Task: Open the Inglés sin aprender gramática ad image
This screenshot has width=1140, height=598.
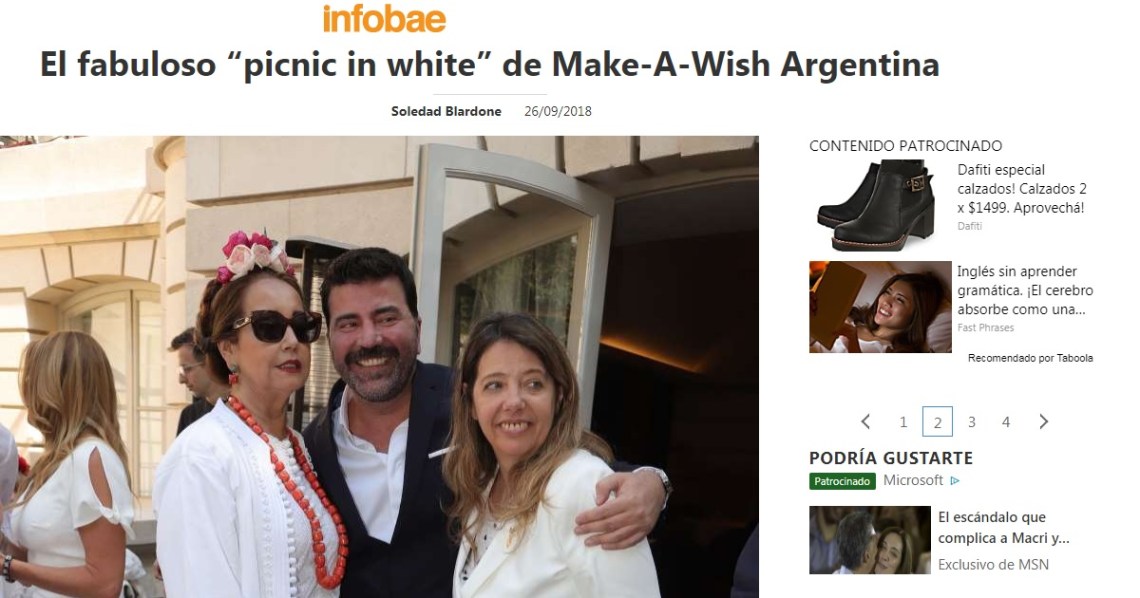Action: click(x=880, y=307)
